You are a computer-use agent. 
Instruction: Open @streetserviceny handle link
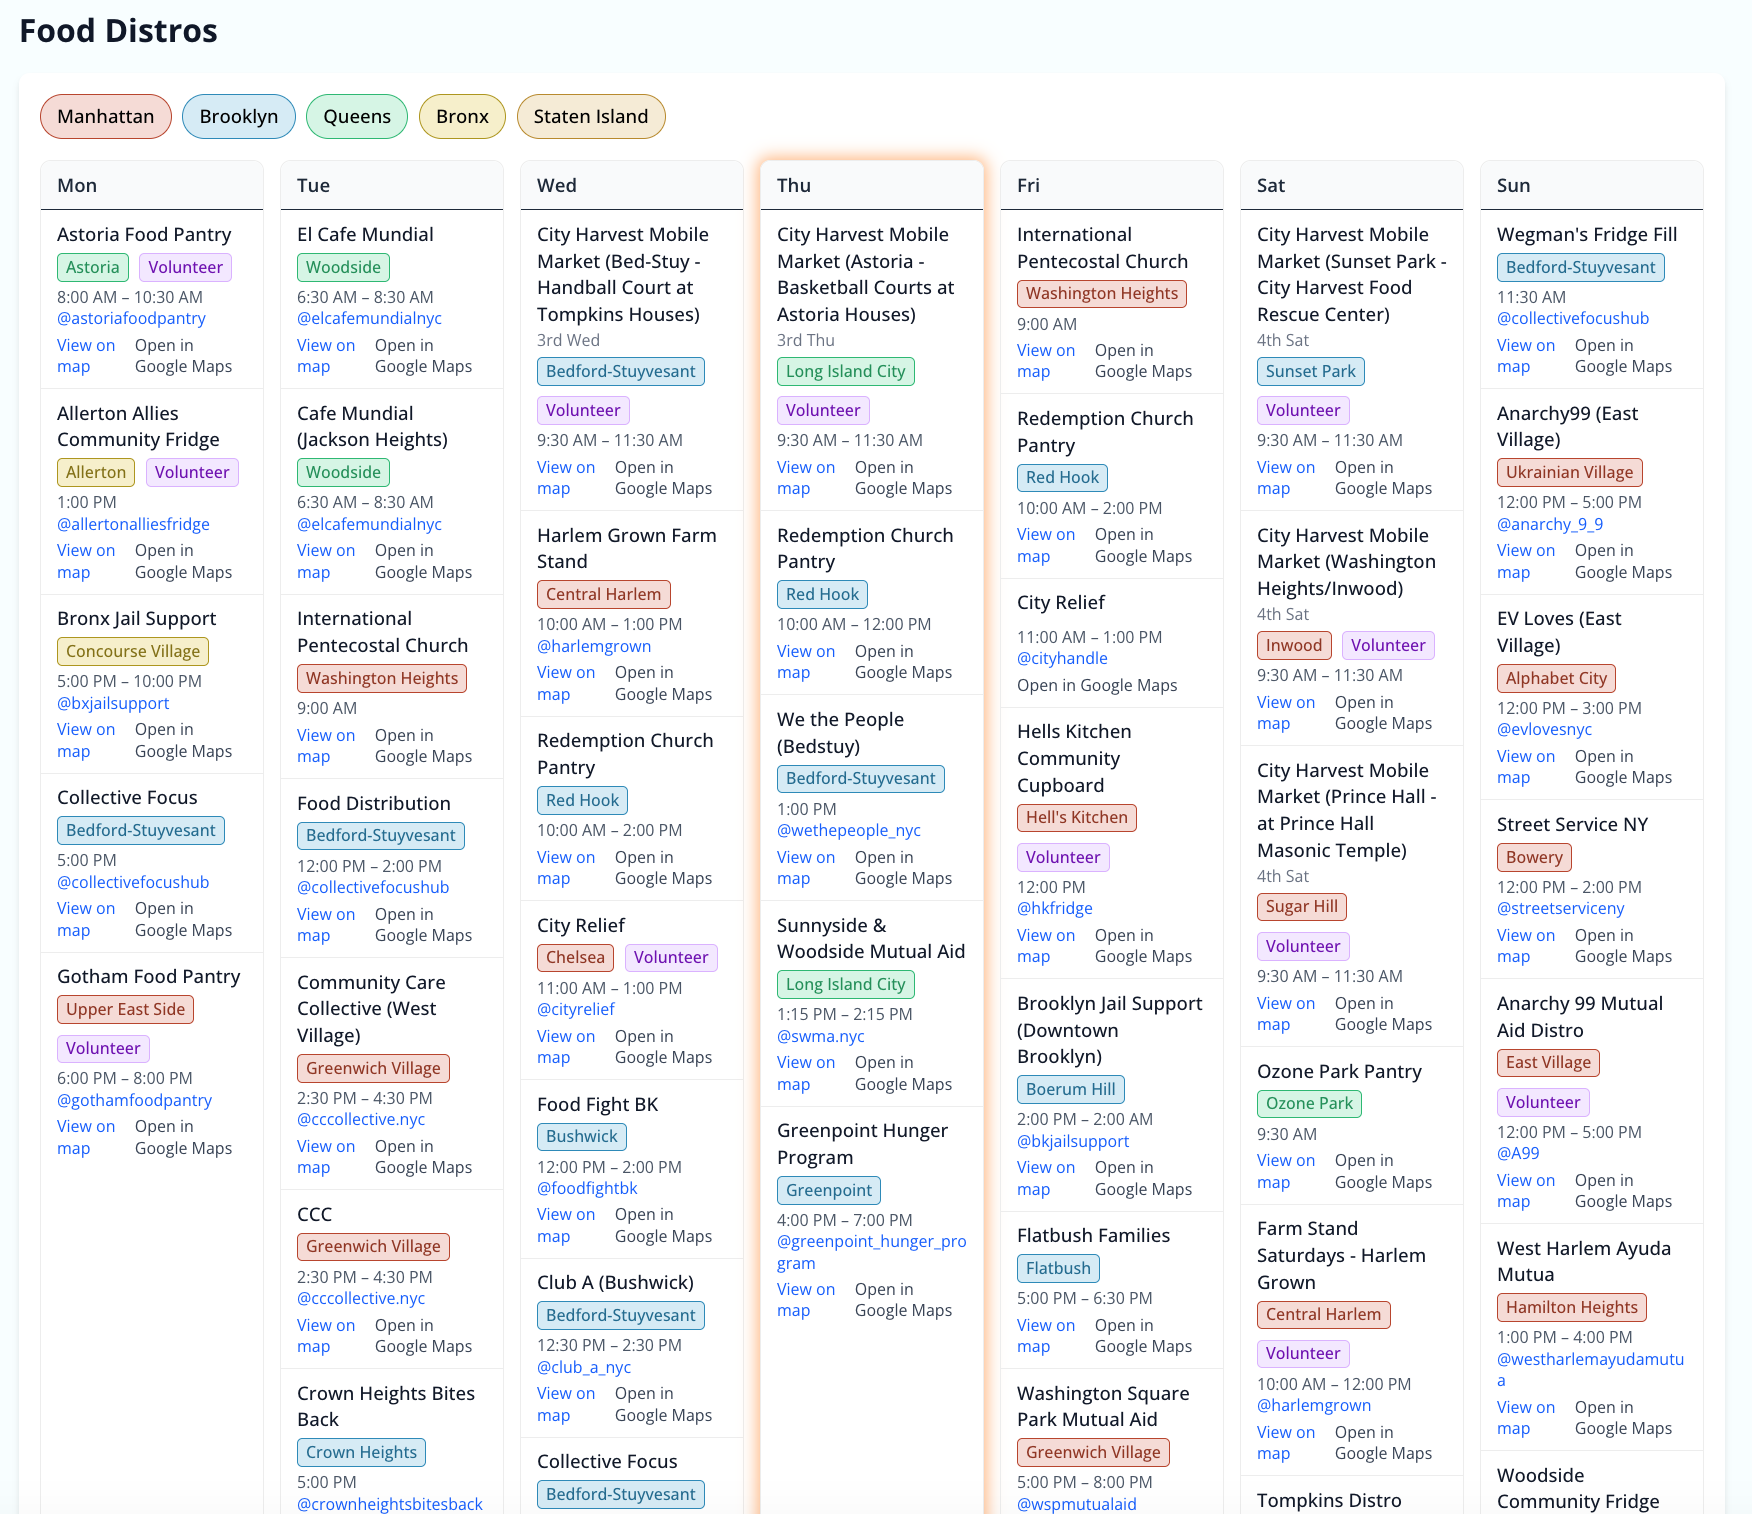click(1561, 908)
